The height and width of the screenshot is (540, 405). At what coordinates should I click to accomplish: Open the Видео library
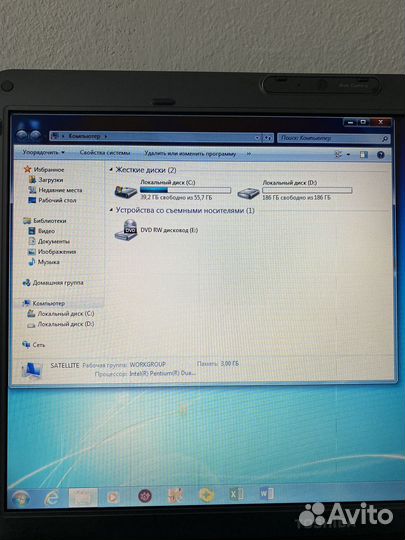tap(46, 231)
